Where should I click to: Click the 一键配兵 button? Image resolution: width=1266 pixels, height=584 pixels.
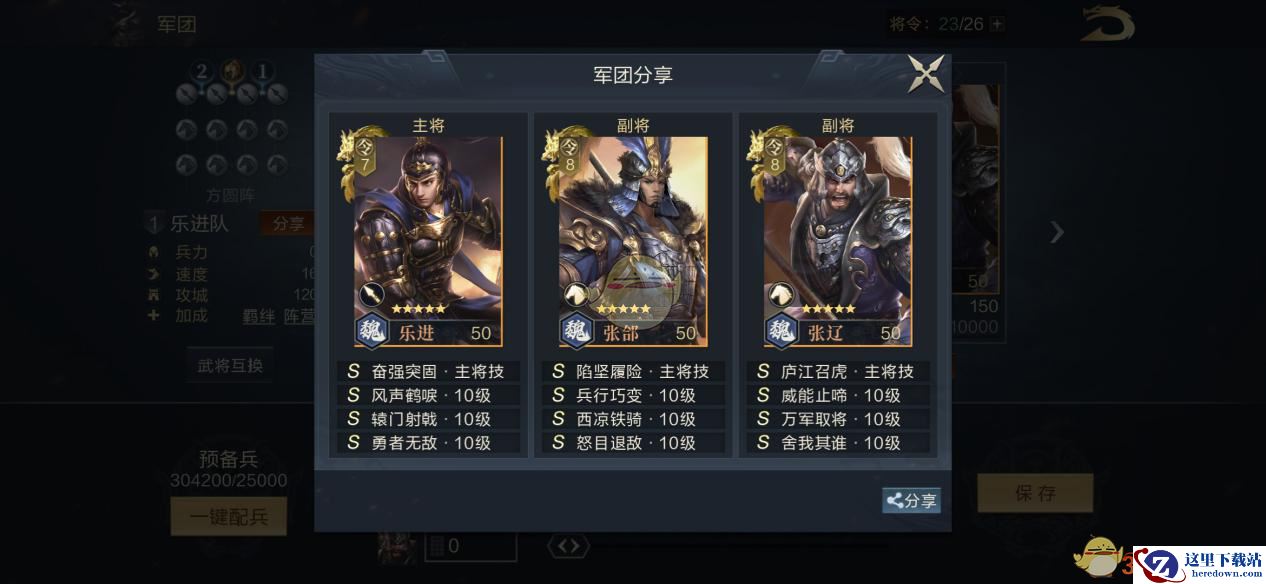point(229,517)
